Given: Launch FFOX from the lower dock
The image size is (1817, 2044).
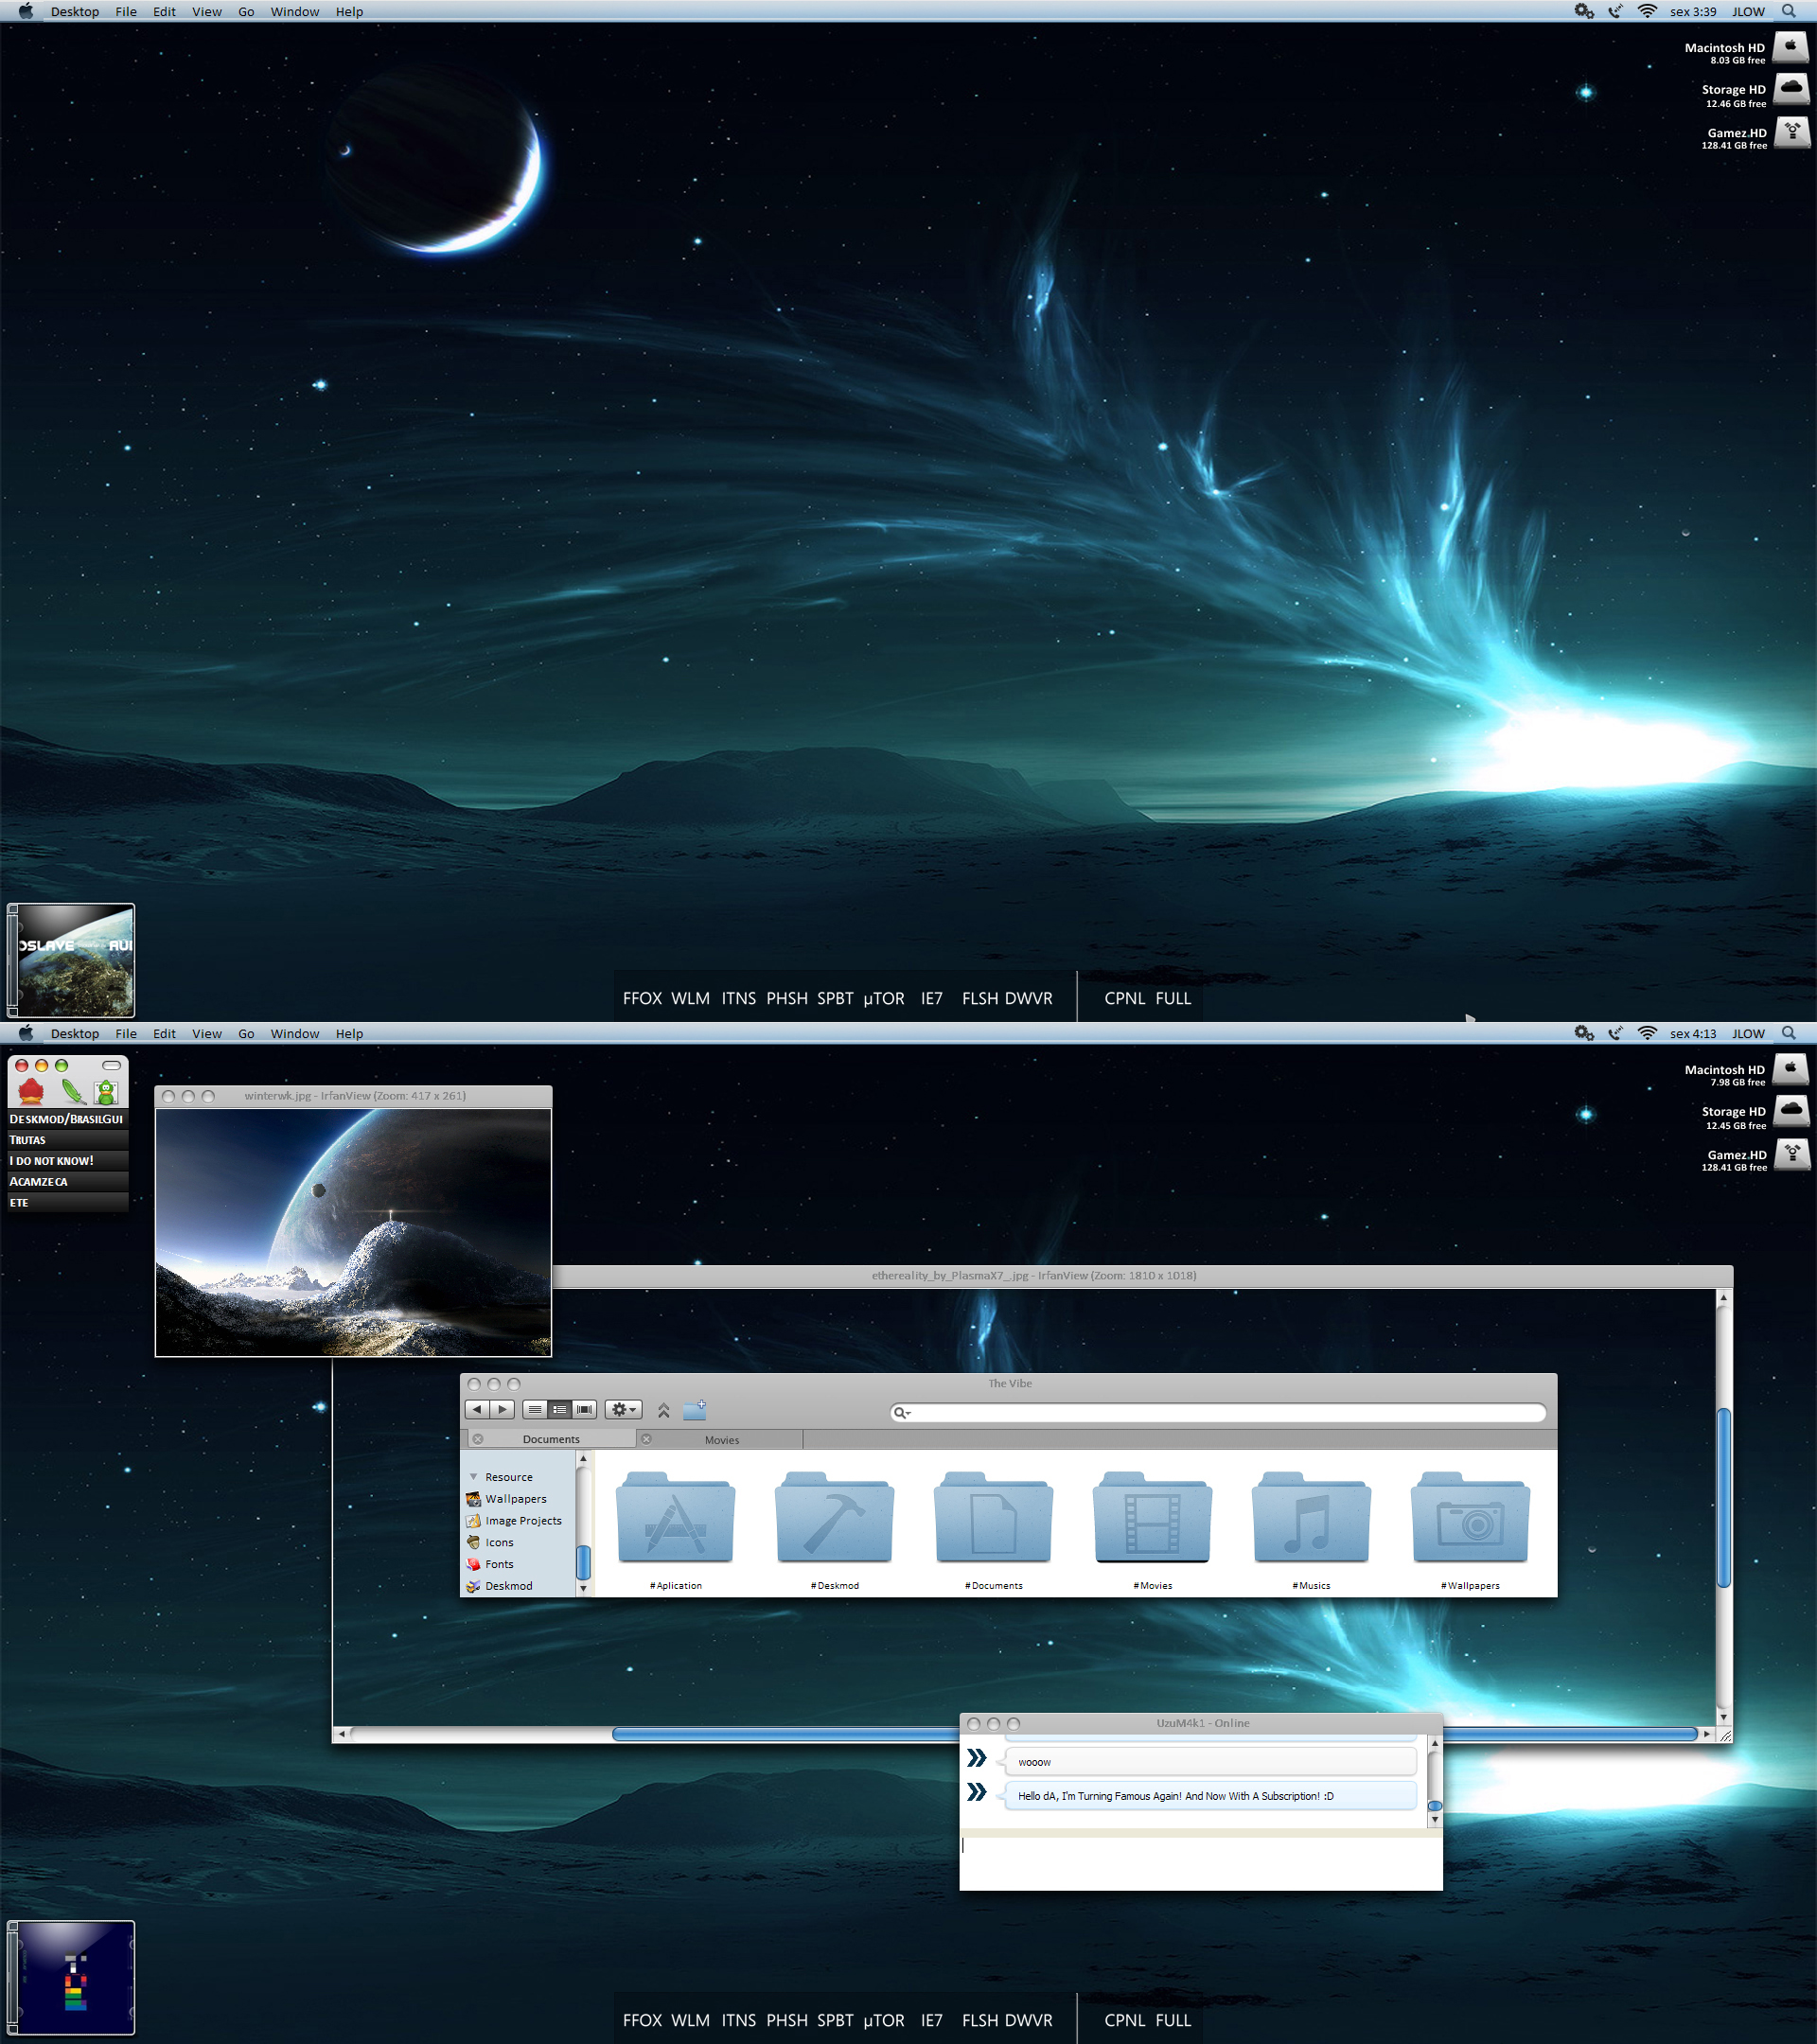Looking at the screenshot, I should click(642, 2020).
